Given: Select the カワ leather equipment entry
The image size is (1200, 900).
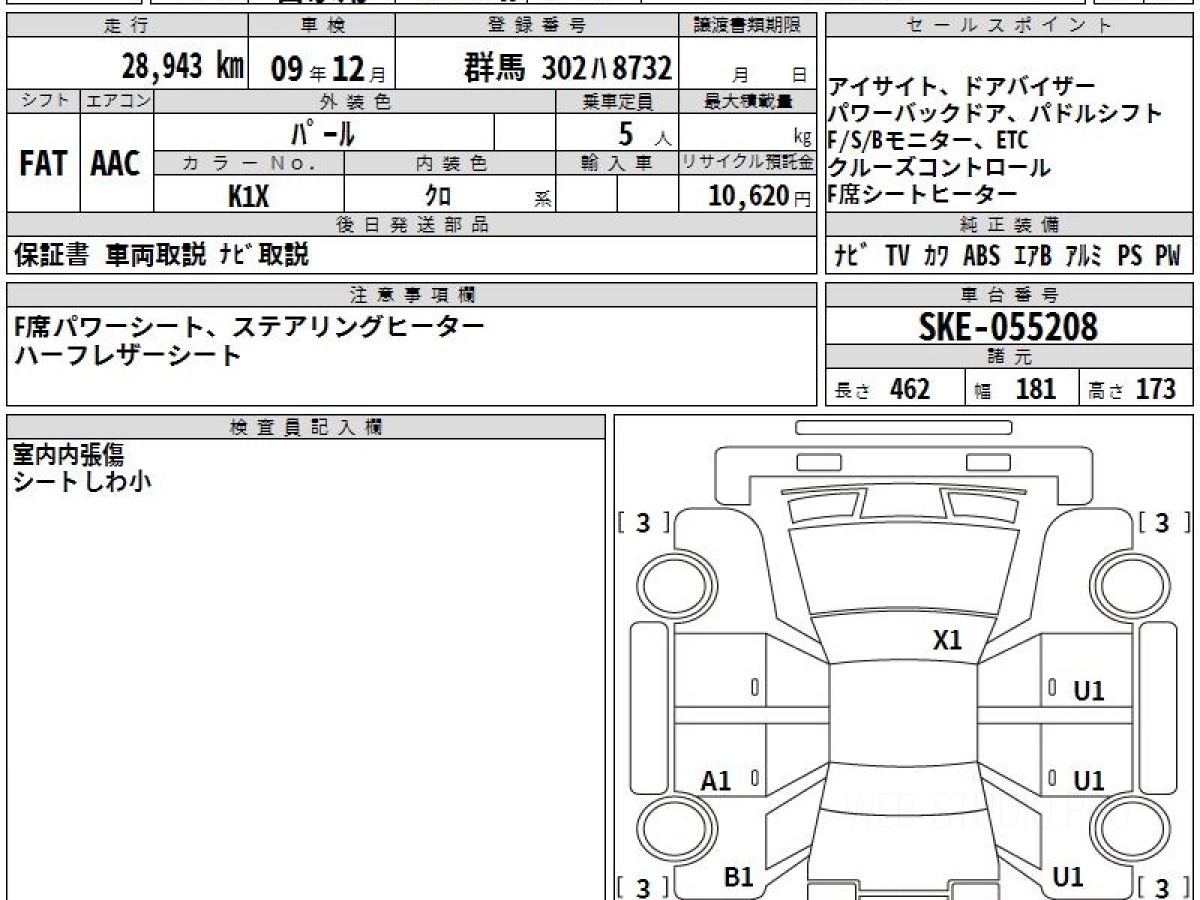Looking at the screenshot, I should click(x=937, y=256).
